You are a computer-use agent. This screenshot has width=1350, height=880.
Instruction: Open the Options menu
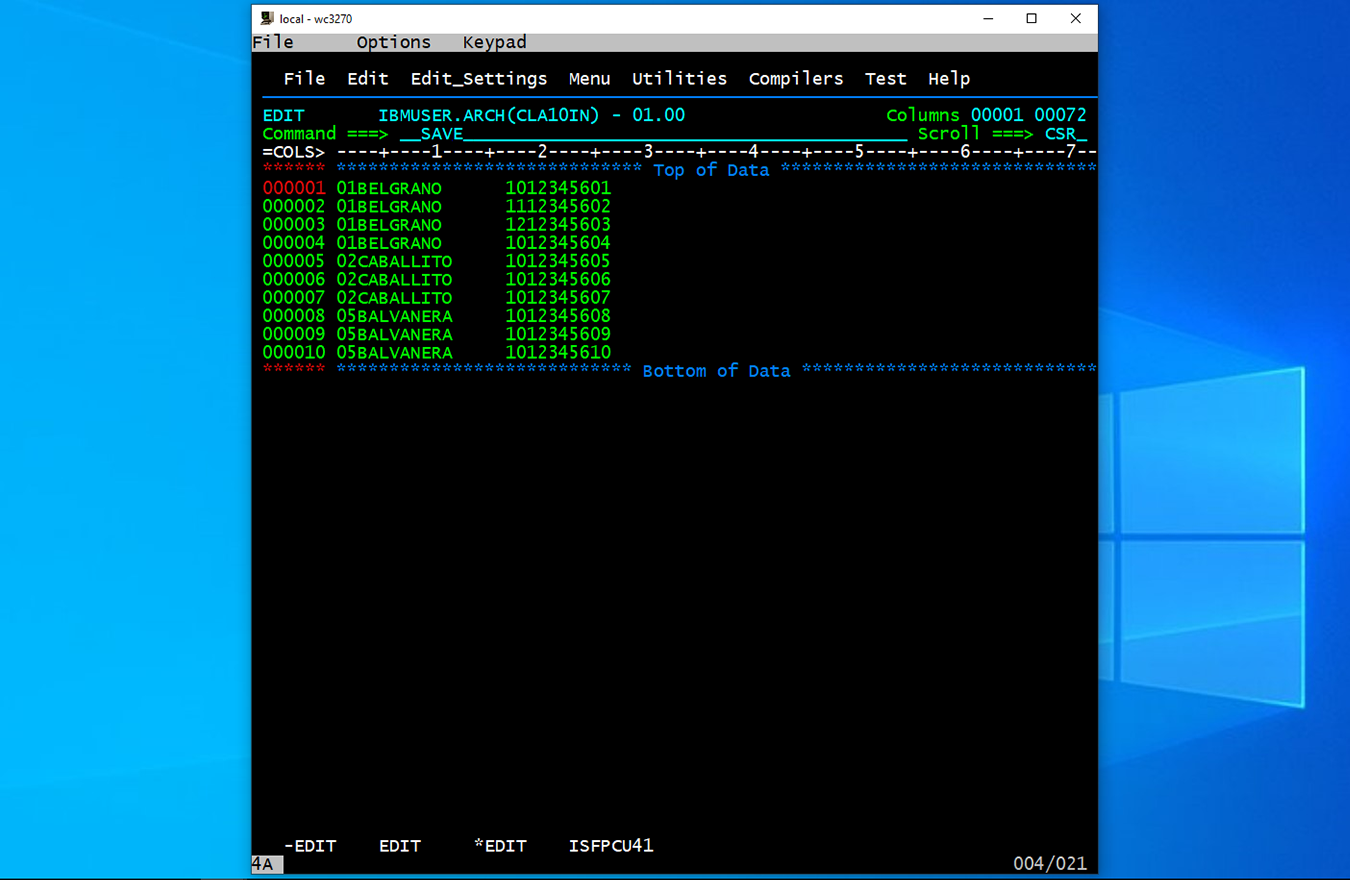pyautogui.click(x=393, y=42)
